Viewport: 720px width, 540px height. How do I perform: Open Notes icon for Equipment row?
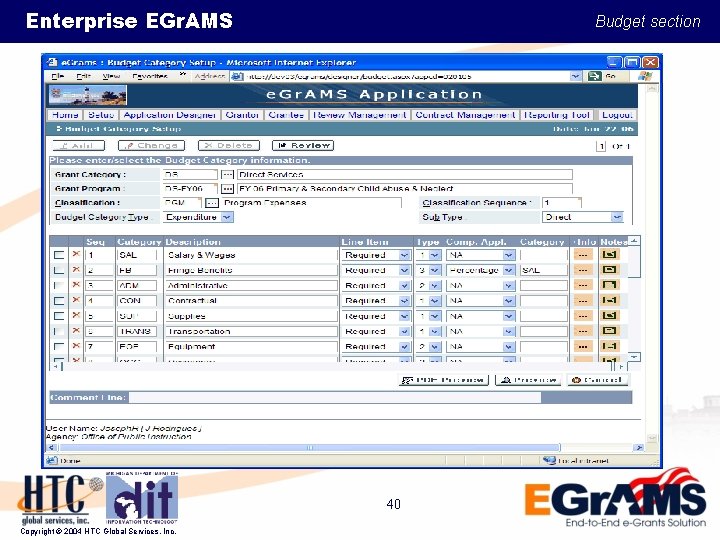(x=609, y=346)
